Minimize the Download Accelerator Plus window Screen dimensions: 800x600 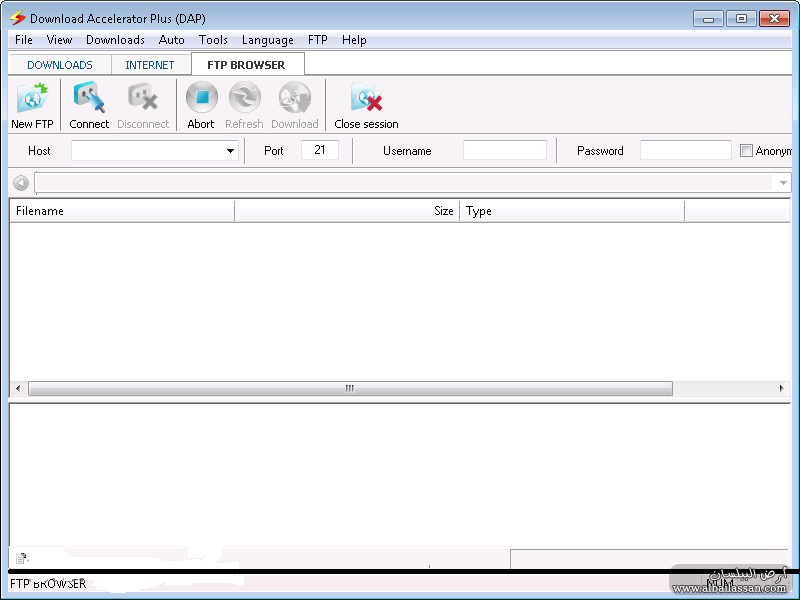(708, 19)
